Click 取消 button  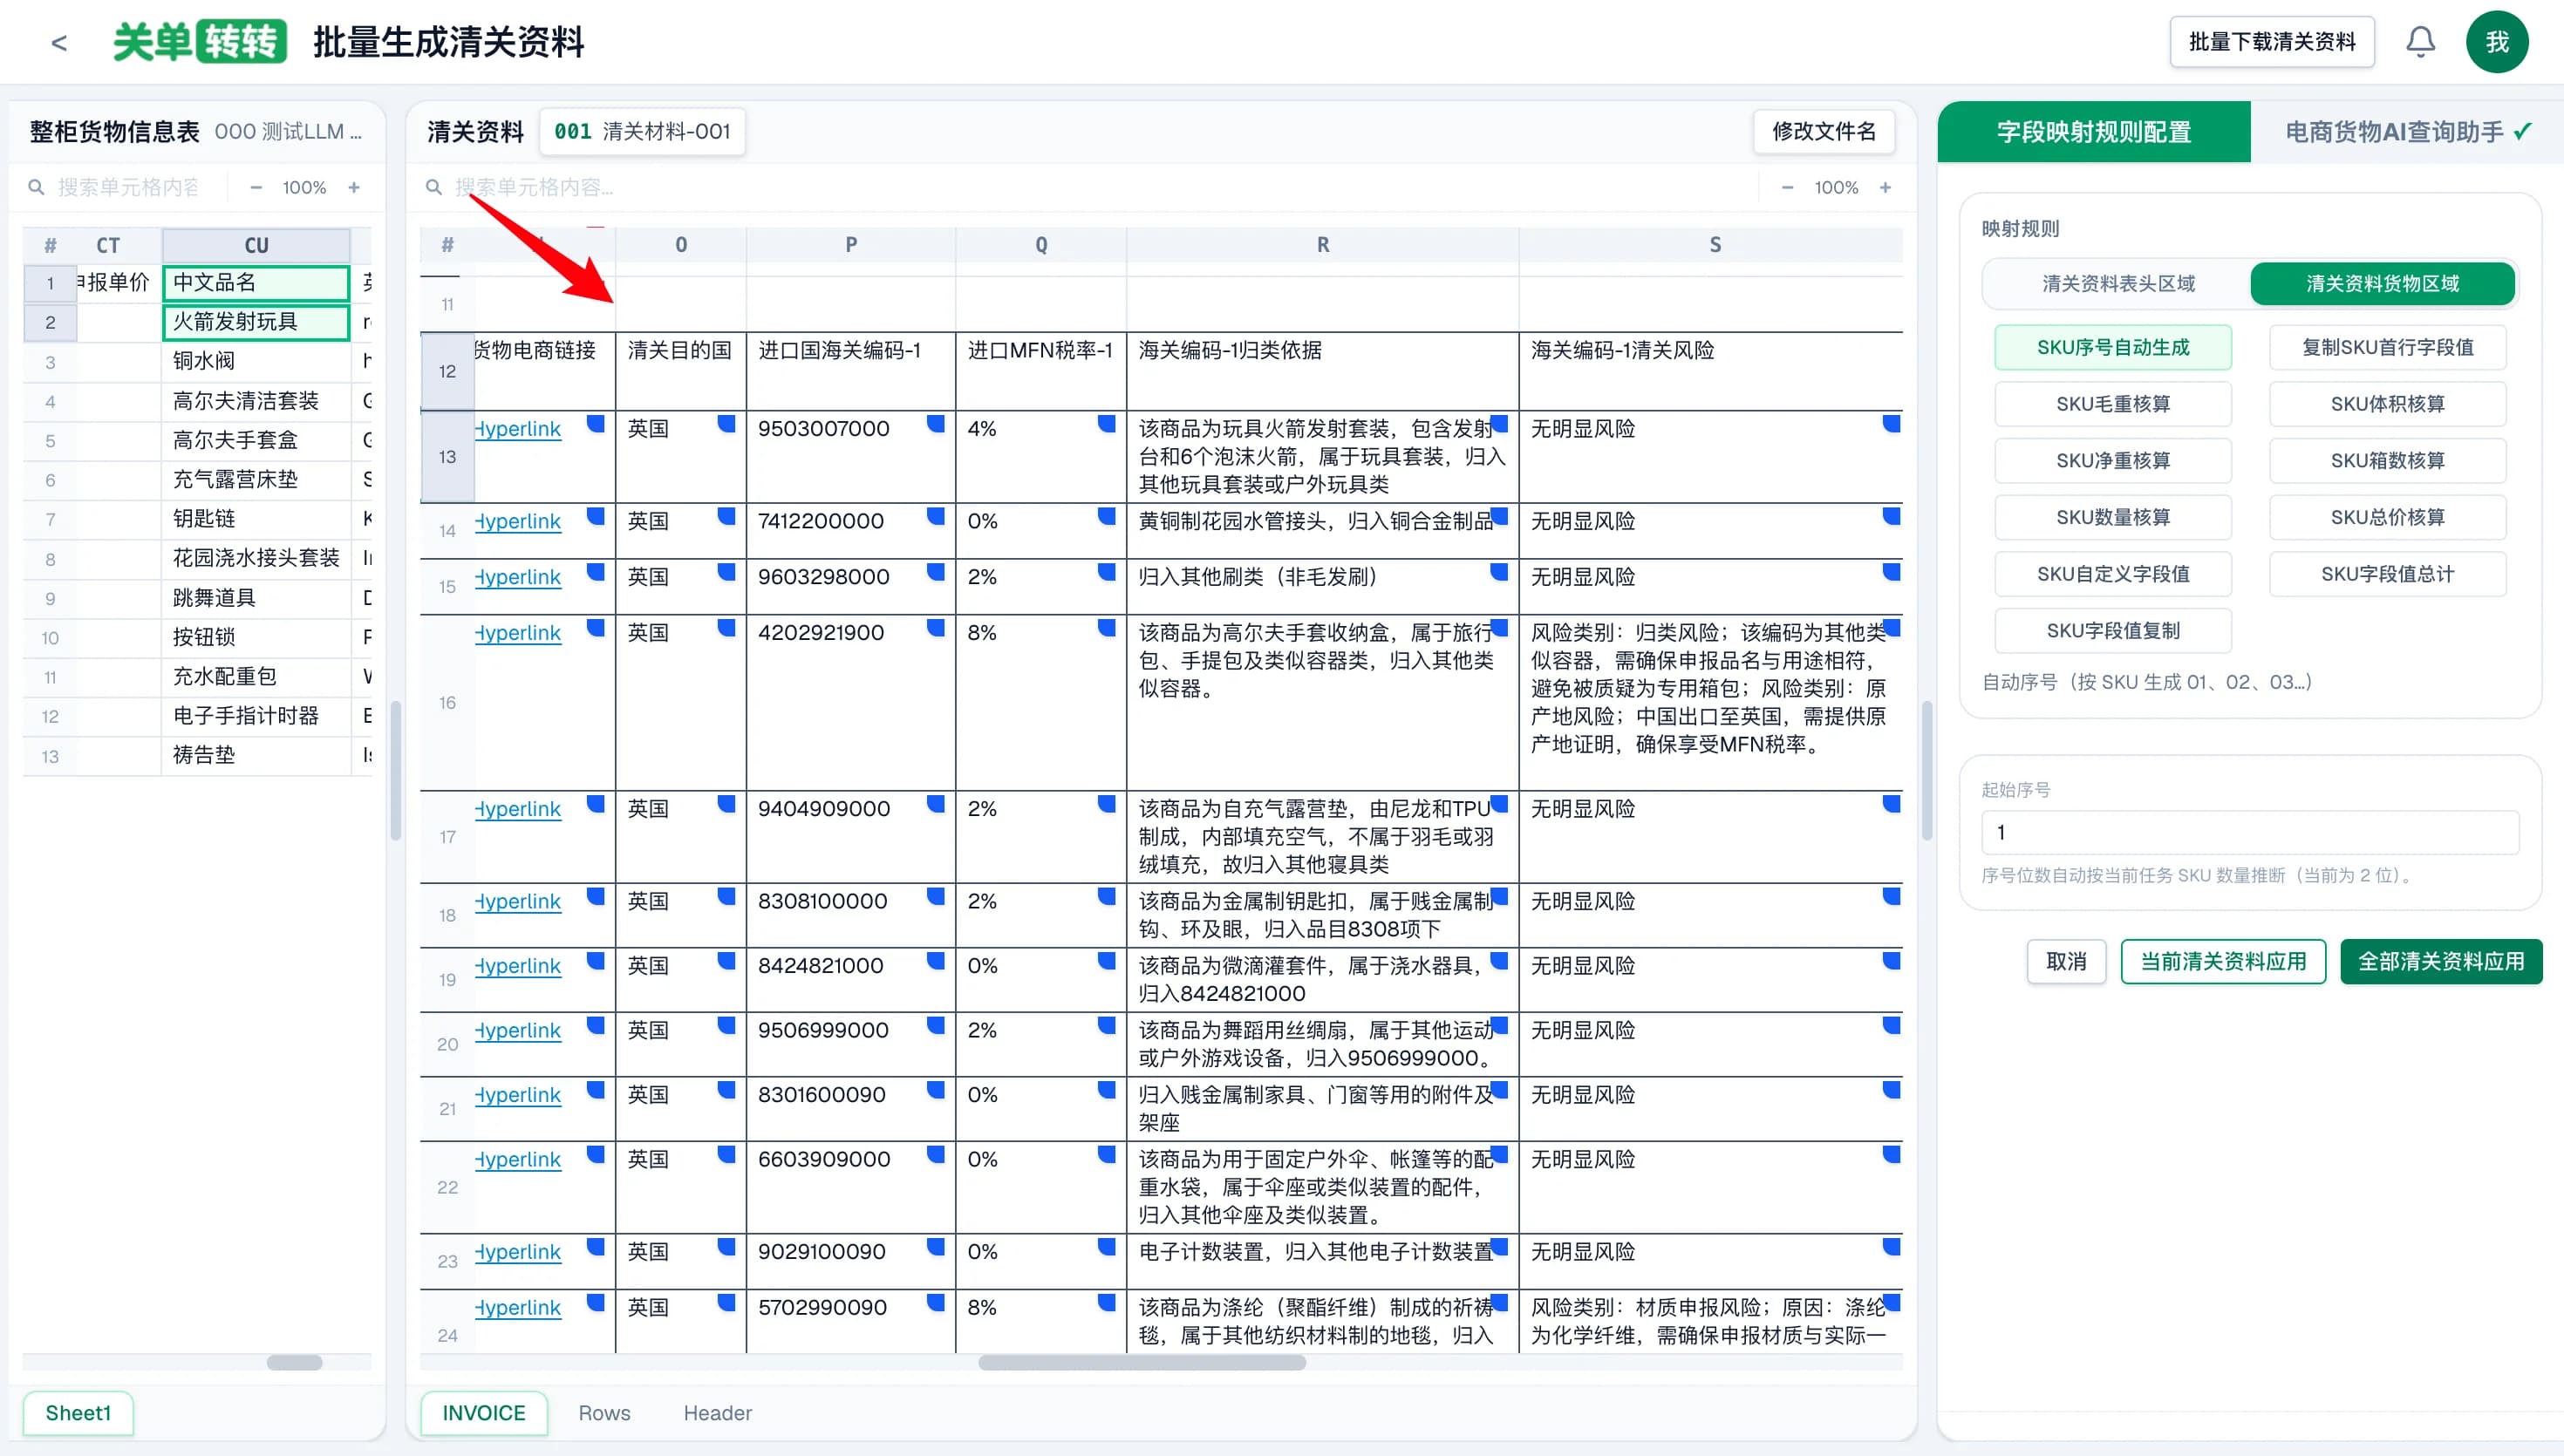(2066, 962)
